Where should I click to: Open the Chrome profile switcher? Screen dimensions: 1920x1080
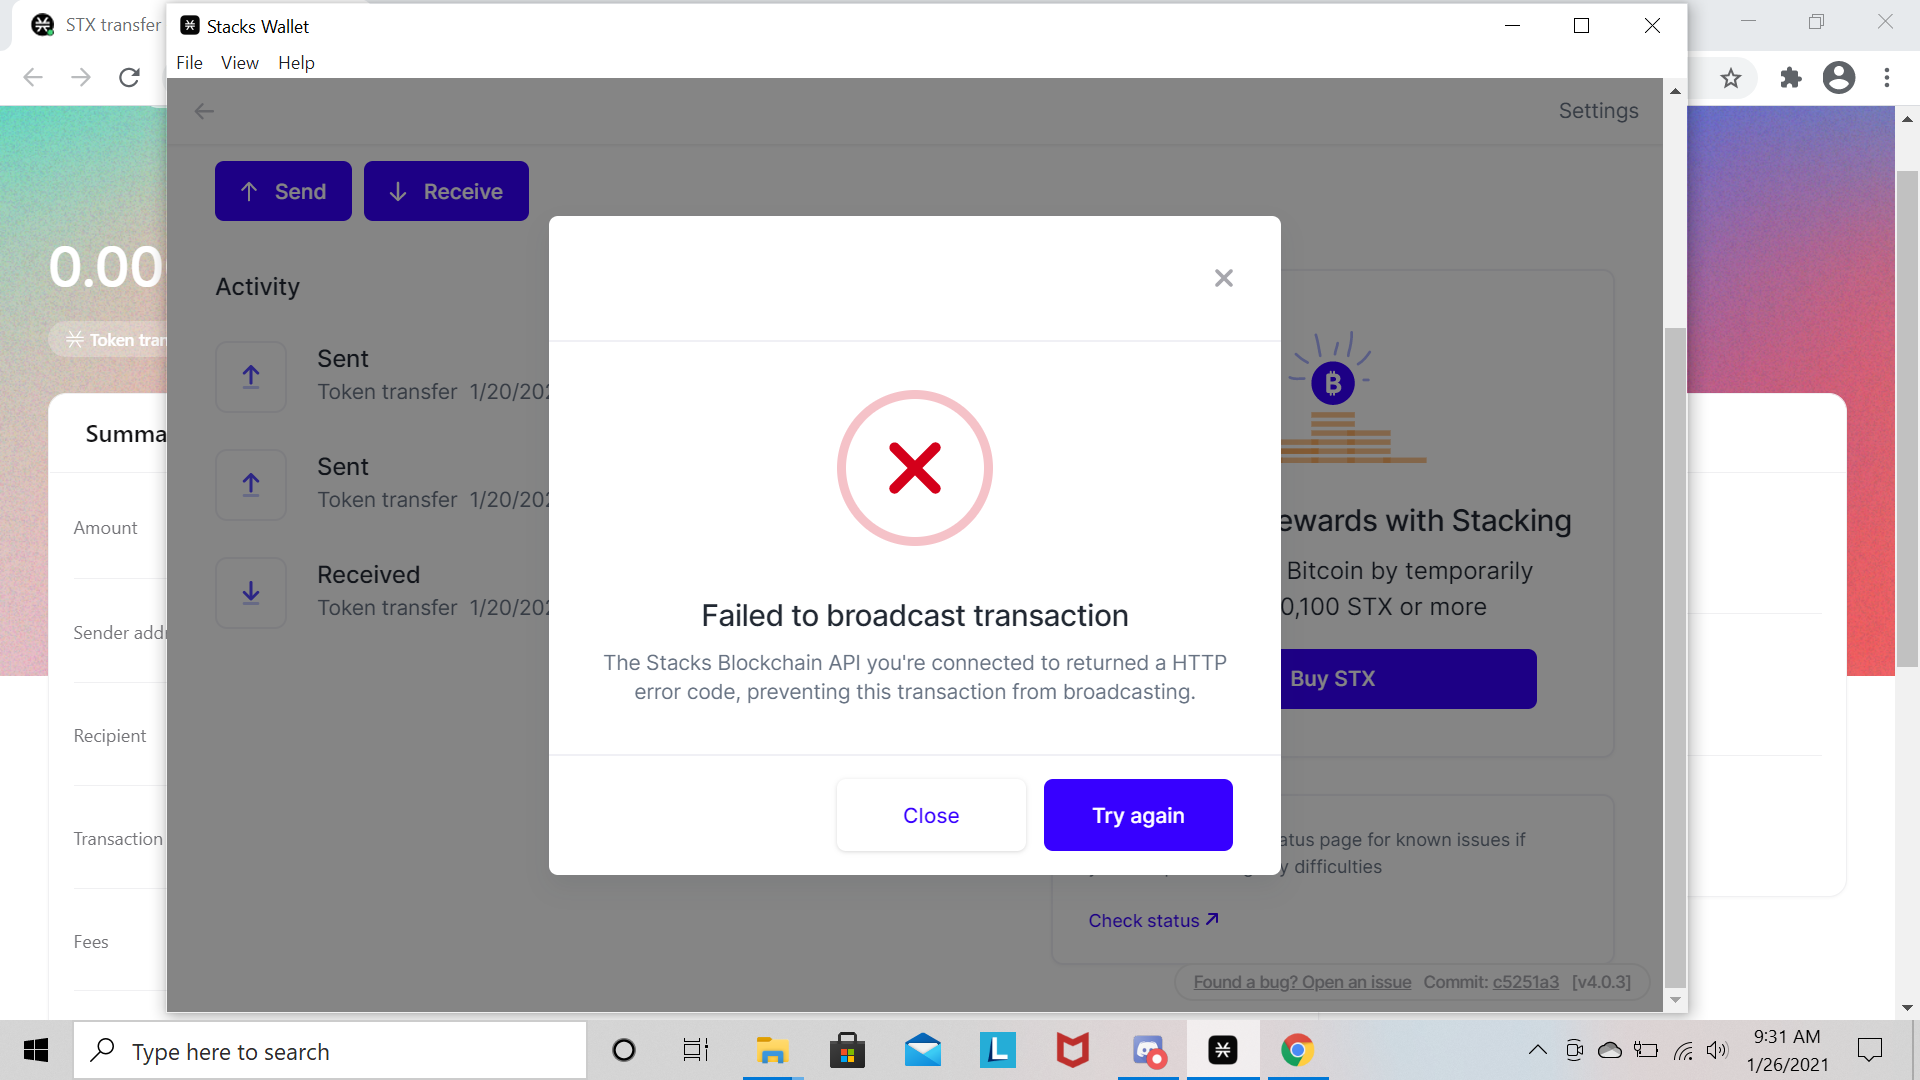point(1839,77)
